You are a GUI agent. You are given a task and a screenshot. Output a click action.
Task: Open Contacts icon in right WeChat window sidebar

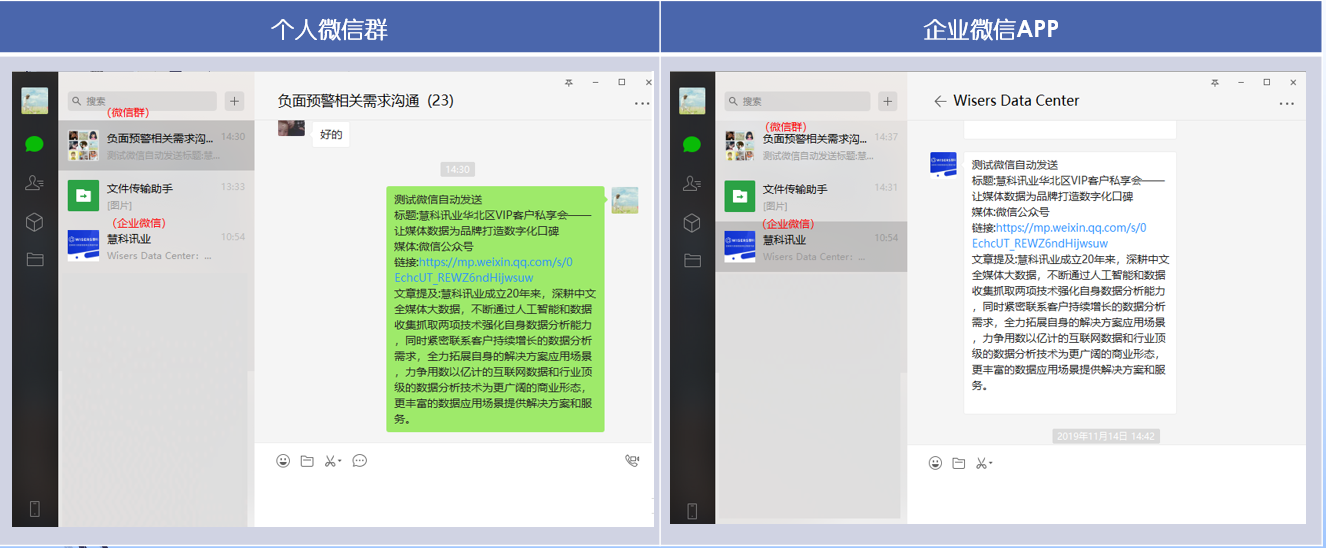point(692,183)
